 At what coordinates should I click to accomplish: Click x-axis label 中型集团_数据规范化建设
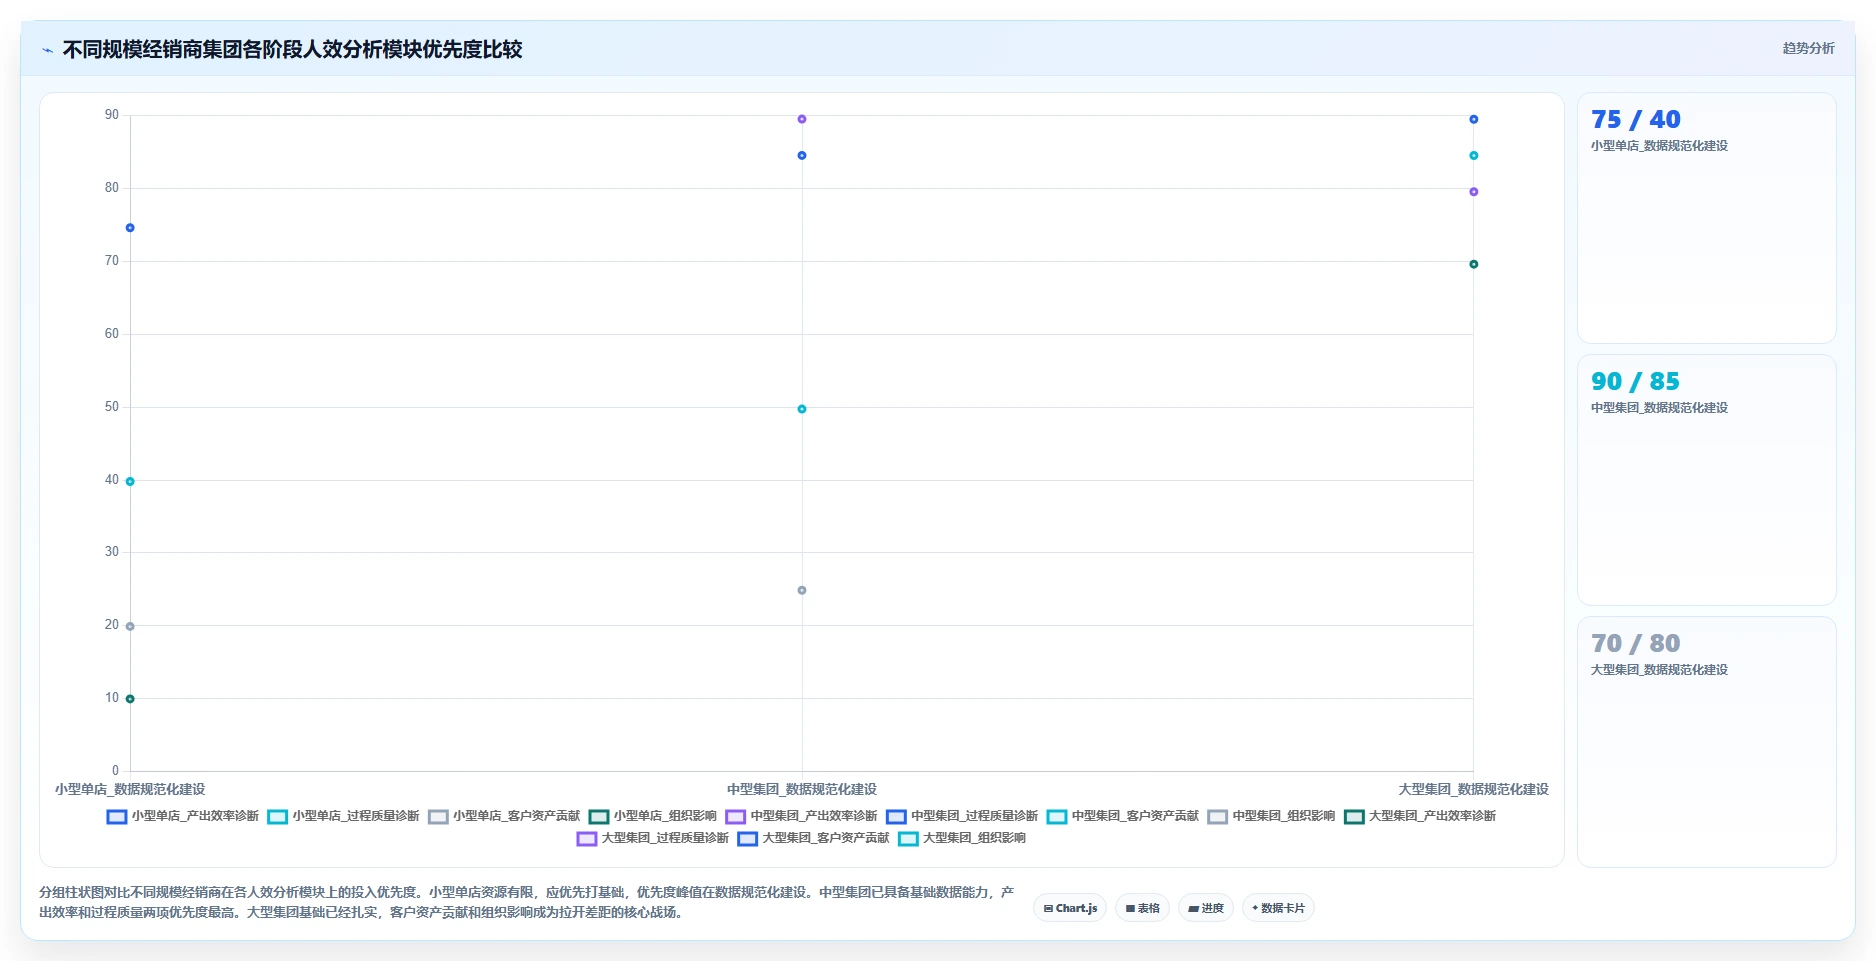click(x=802, y=789)
